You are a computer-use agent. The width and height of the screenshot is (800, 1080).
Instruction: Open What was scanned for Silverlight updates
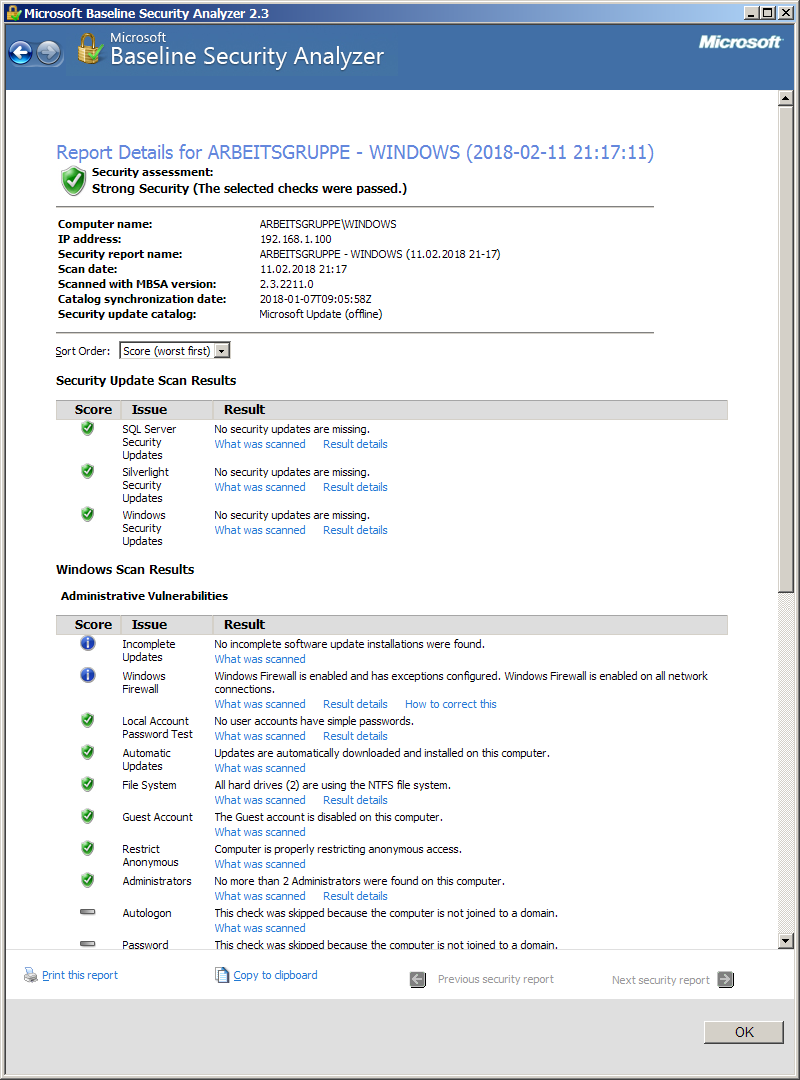(x=260, y=487)
